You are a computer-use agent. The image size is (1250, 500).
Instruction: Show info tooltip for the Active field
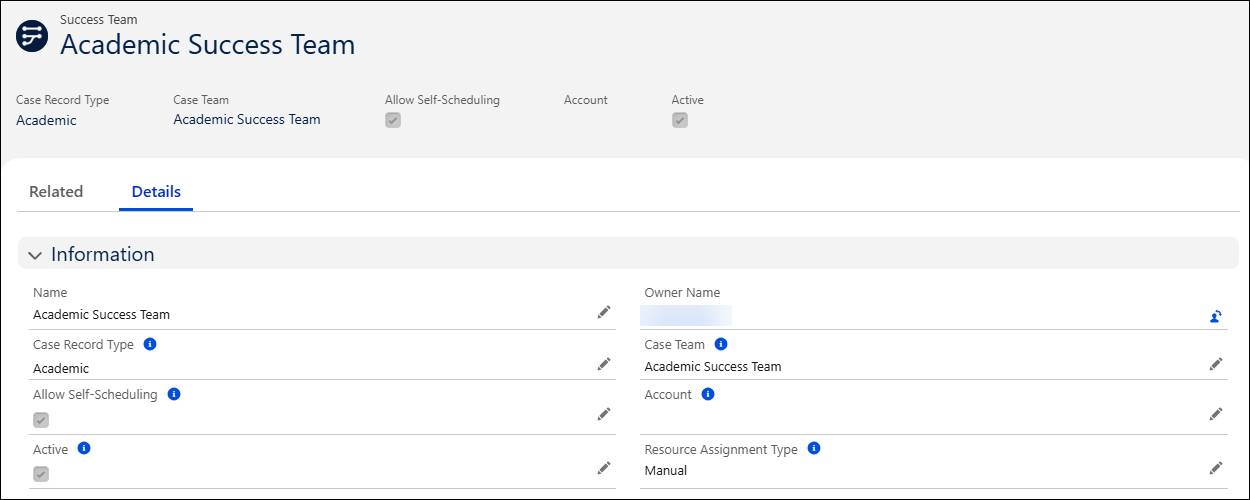point(84,449)
